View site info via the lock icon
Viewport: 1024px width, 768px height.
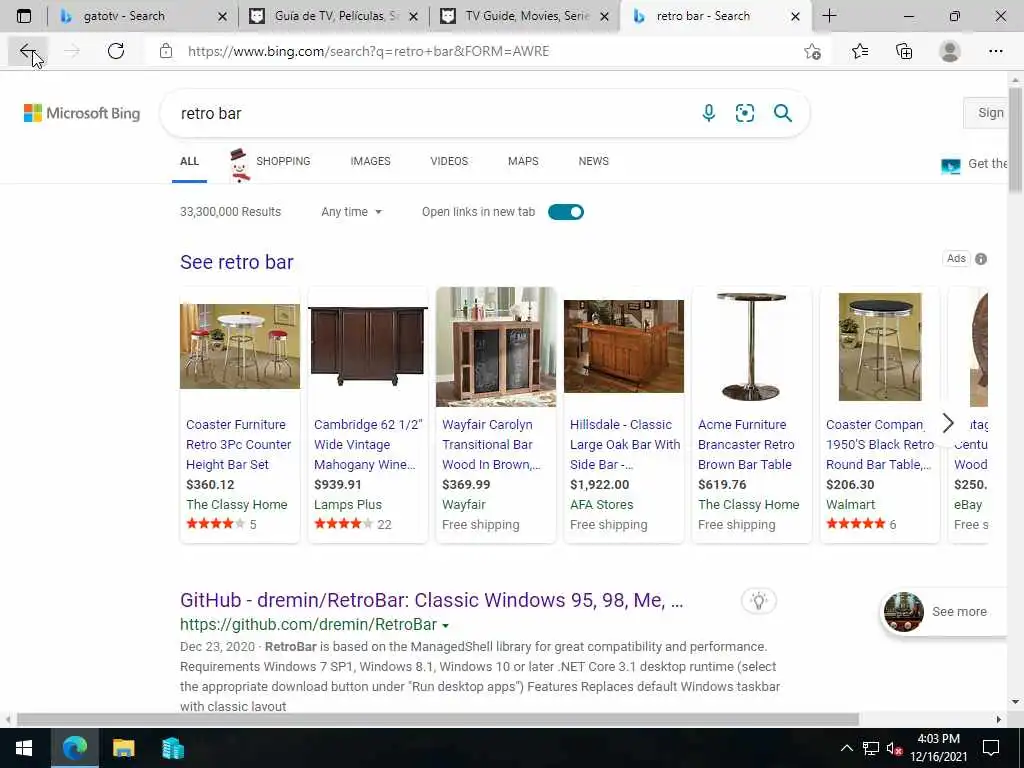pos(166,51)
